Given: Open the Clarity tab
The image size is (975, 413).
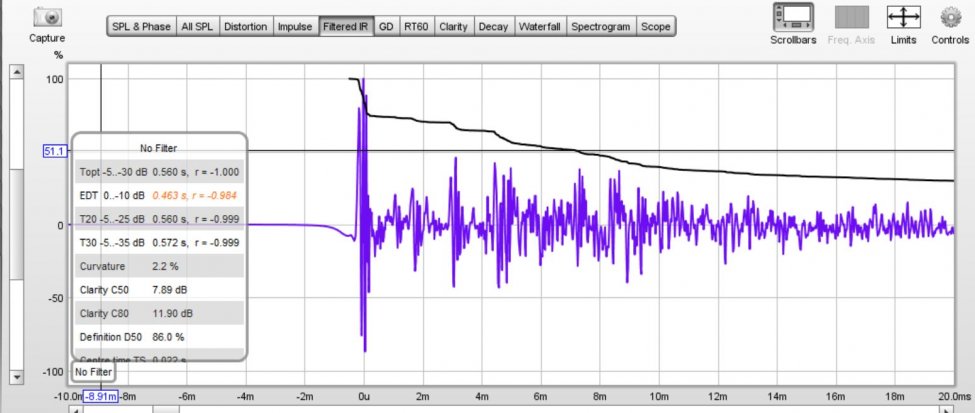Looking at the screenshot, I should click(453, 27).
